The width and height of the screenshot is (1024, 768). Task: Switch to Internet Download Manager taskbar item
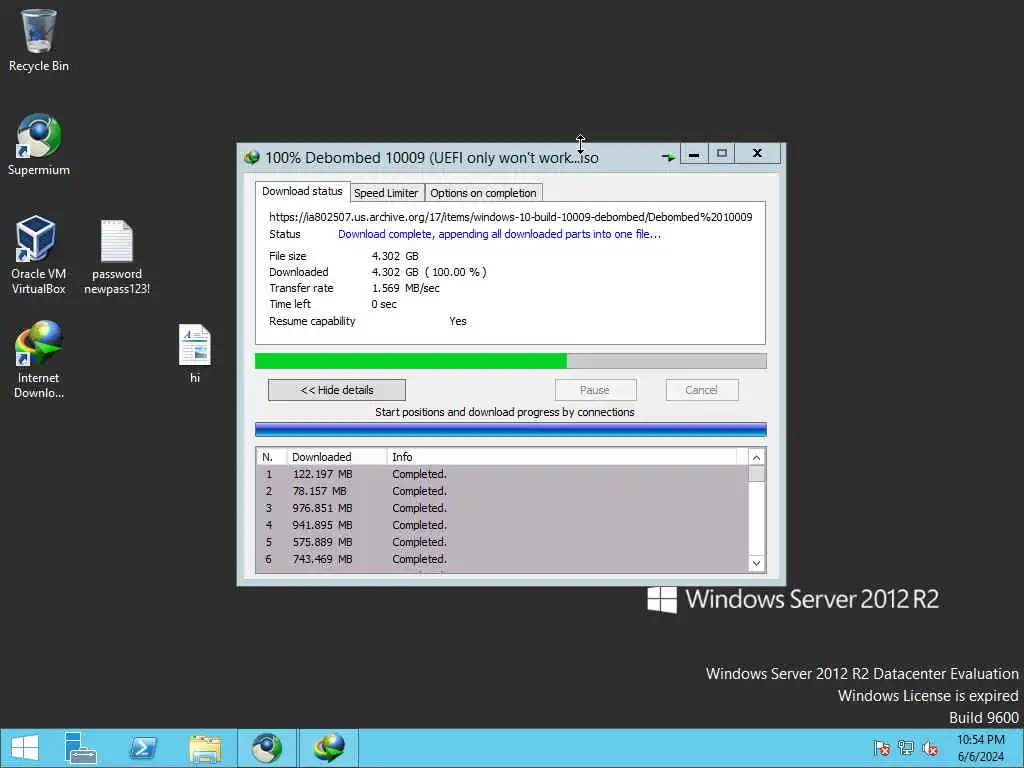click(329, 748)
